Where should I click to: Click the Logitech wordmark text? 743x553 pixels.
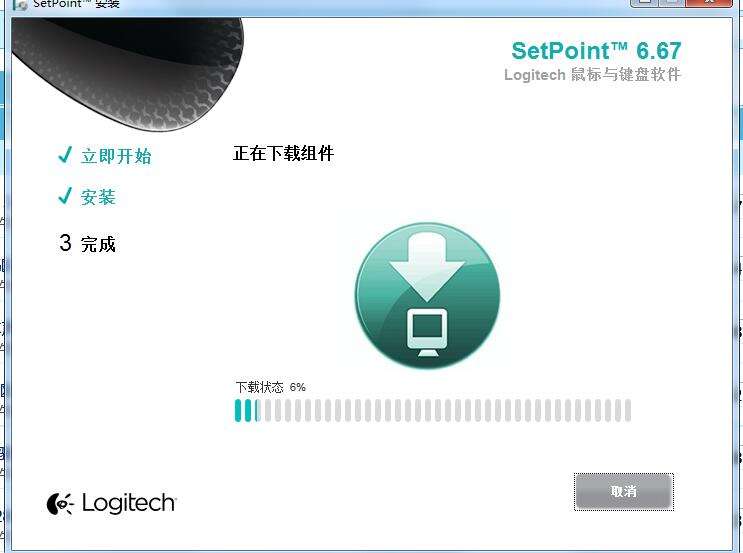[x=128, y=503]
